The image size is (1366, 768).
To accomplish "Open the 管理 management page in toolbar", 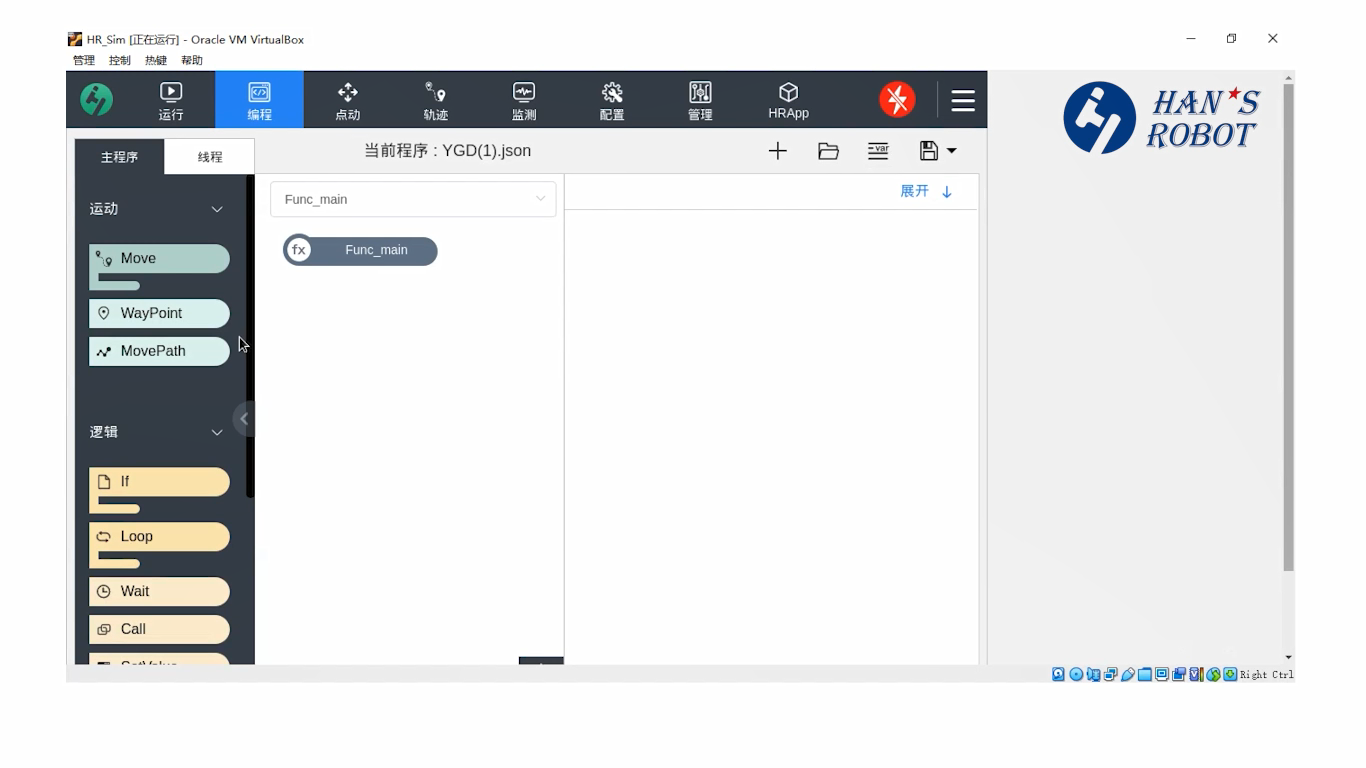I will [x=700, y=100].
